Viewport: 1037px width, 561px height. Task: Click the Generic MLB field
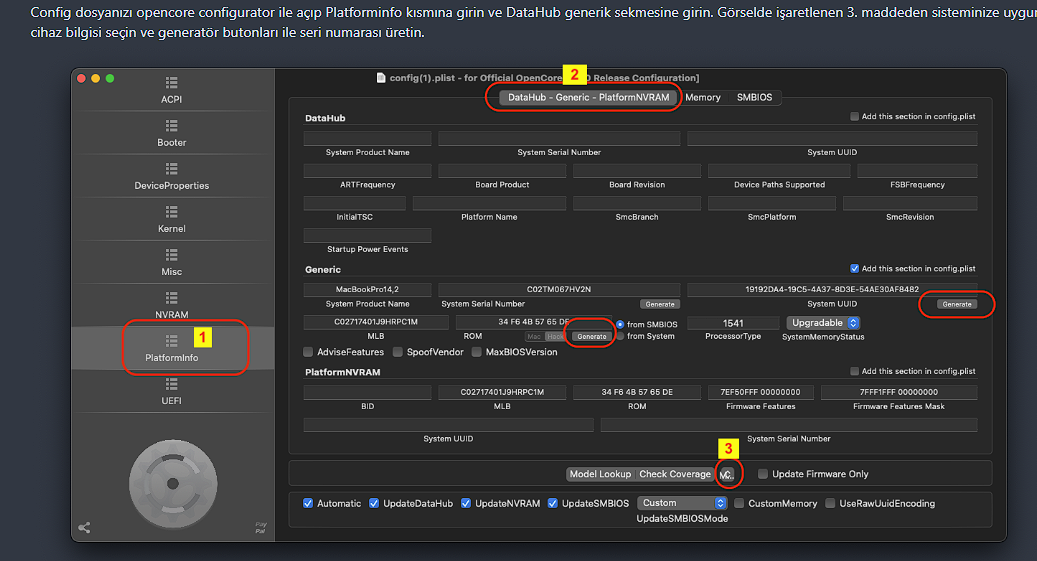pyautogui.click(x=376, y=322)
